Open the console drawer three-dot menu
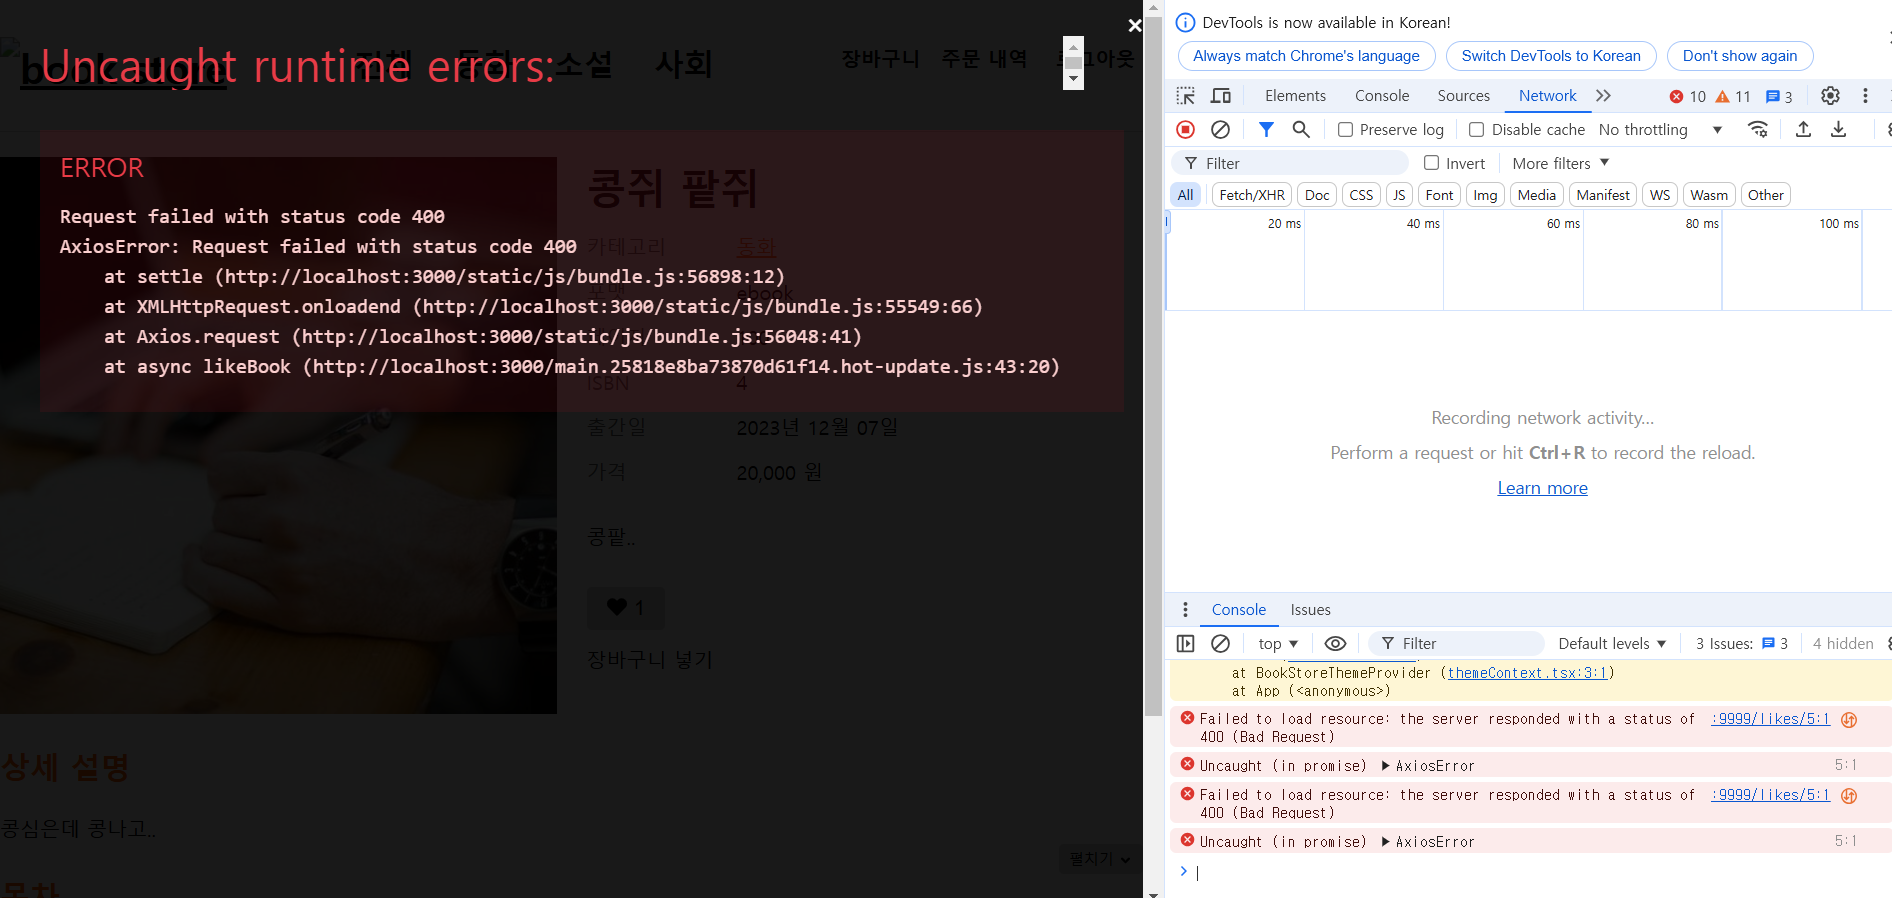Image resolution: width=1892 pixels, height=898 pixels. 1185,610
